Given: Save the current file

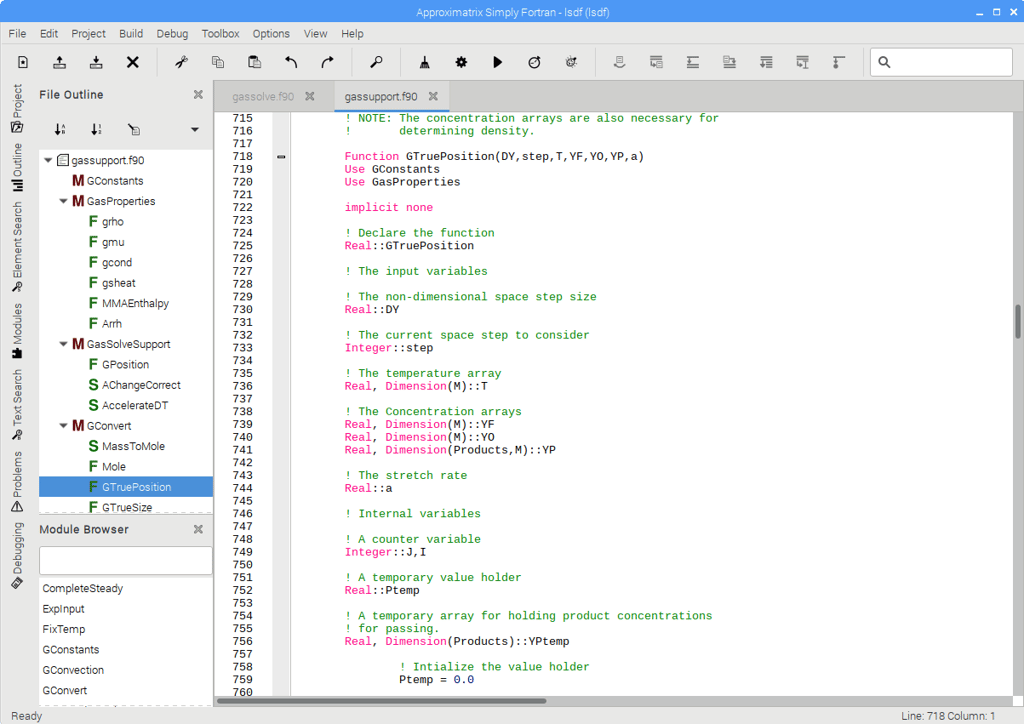Looking at the screenshot, I should click(x=95, y=62).
